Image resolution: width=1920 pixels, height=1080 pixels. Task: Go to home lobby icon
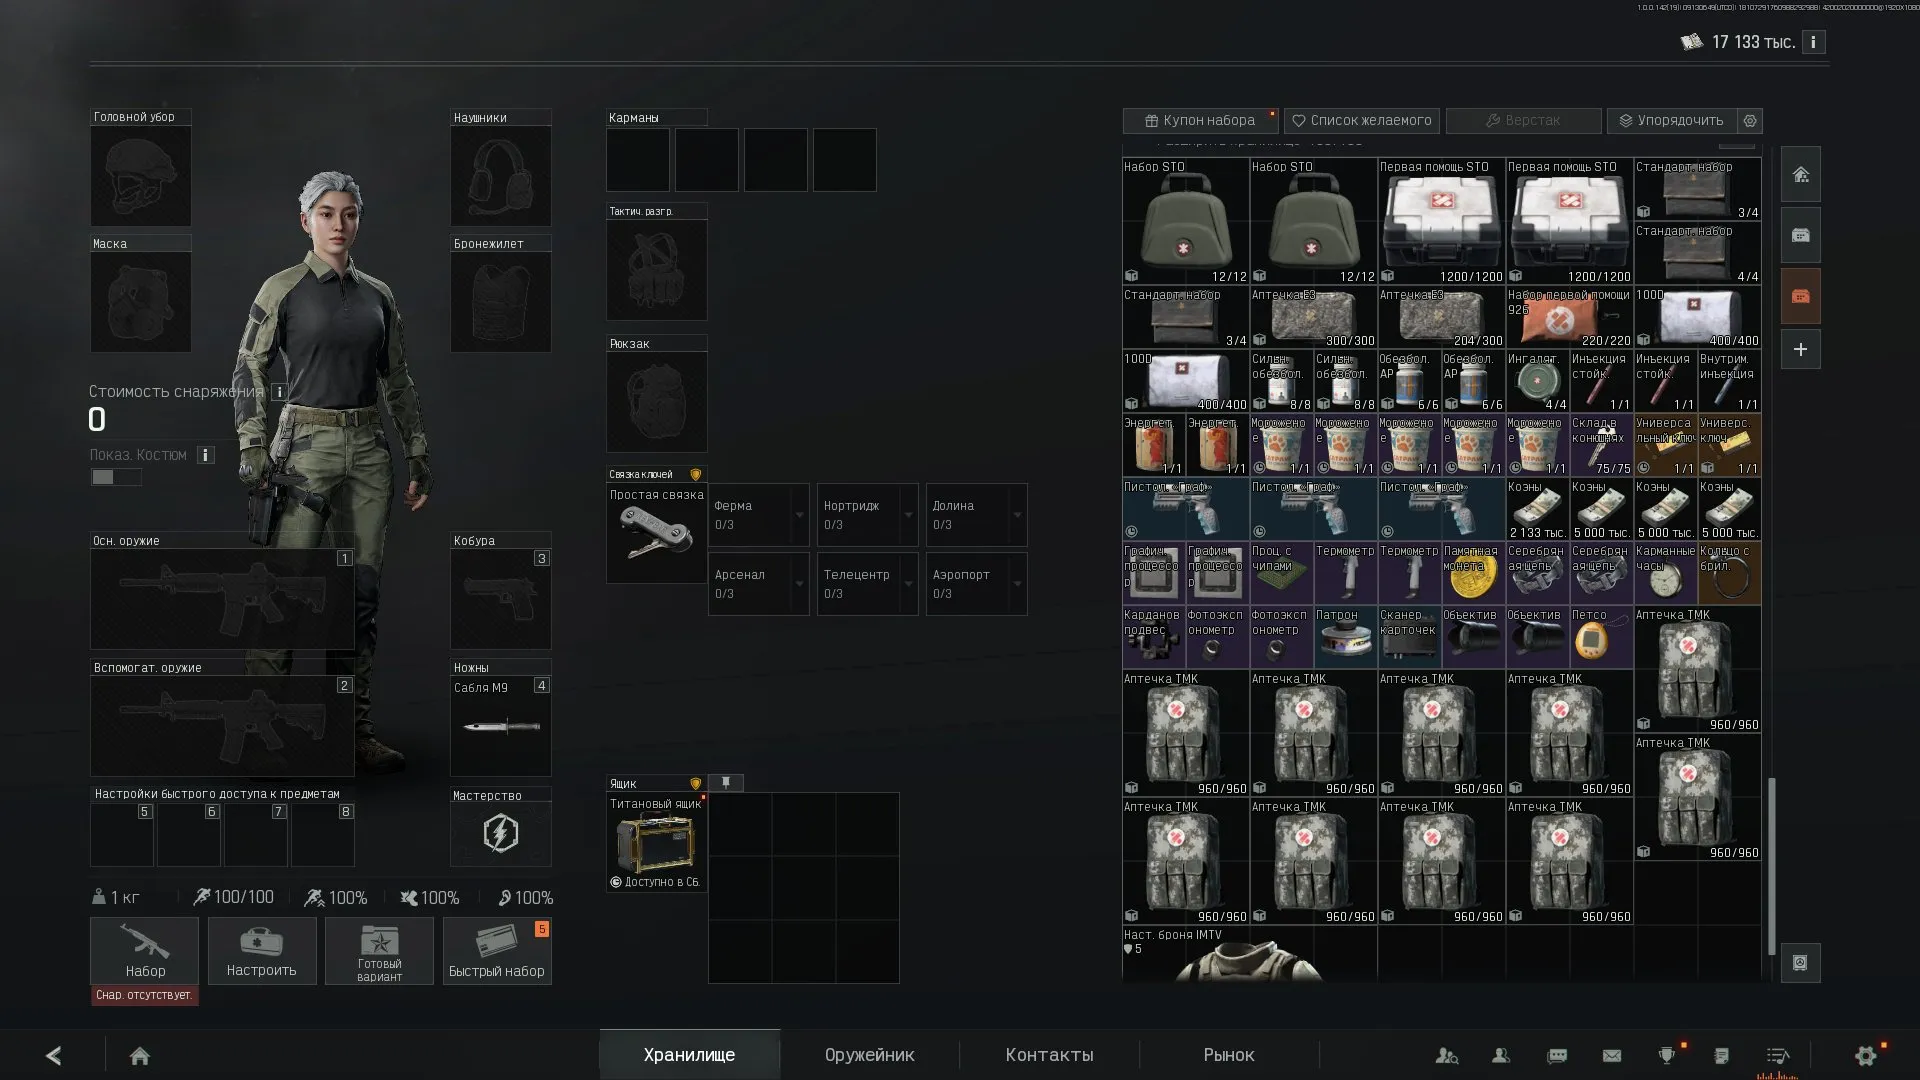coord(140,1056)
